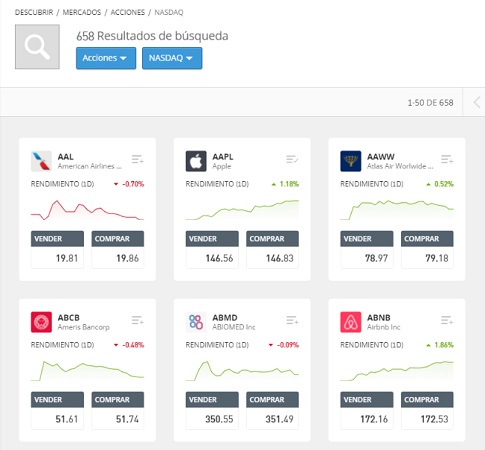Go to Mercados breadcrumb
485x450 pixels.
82,12
